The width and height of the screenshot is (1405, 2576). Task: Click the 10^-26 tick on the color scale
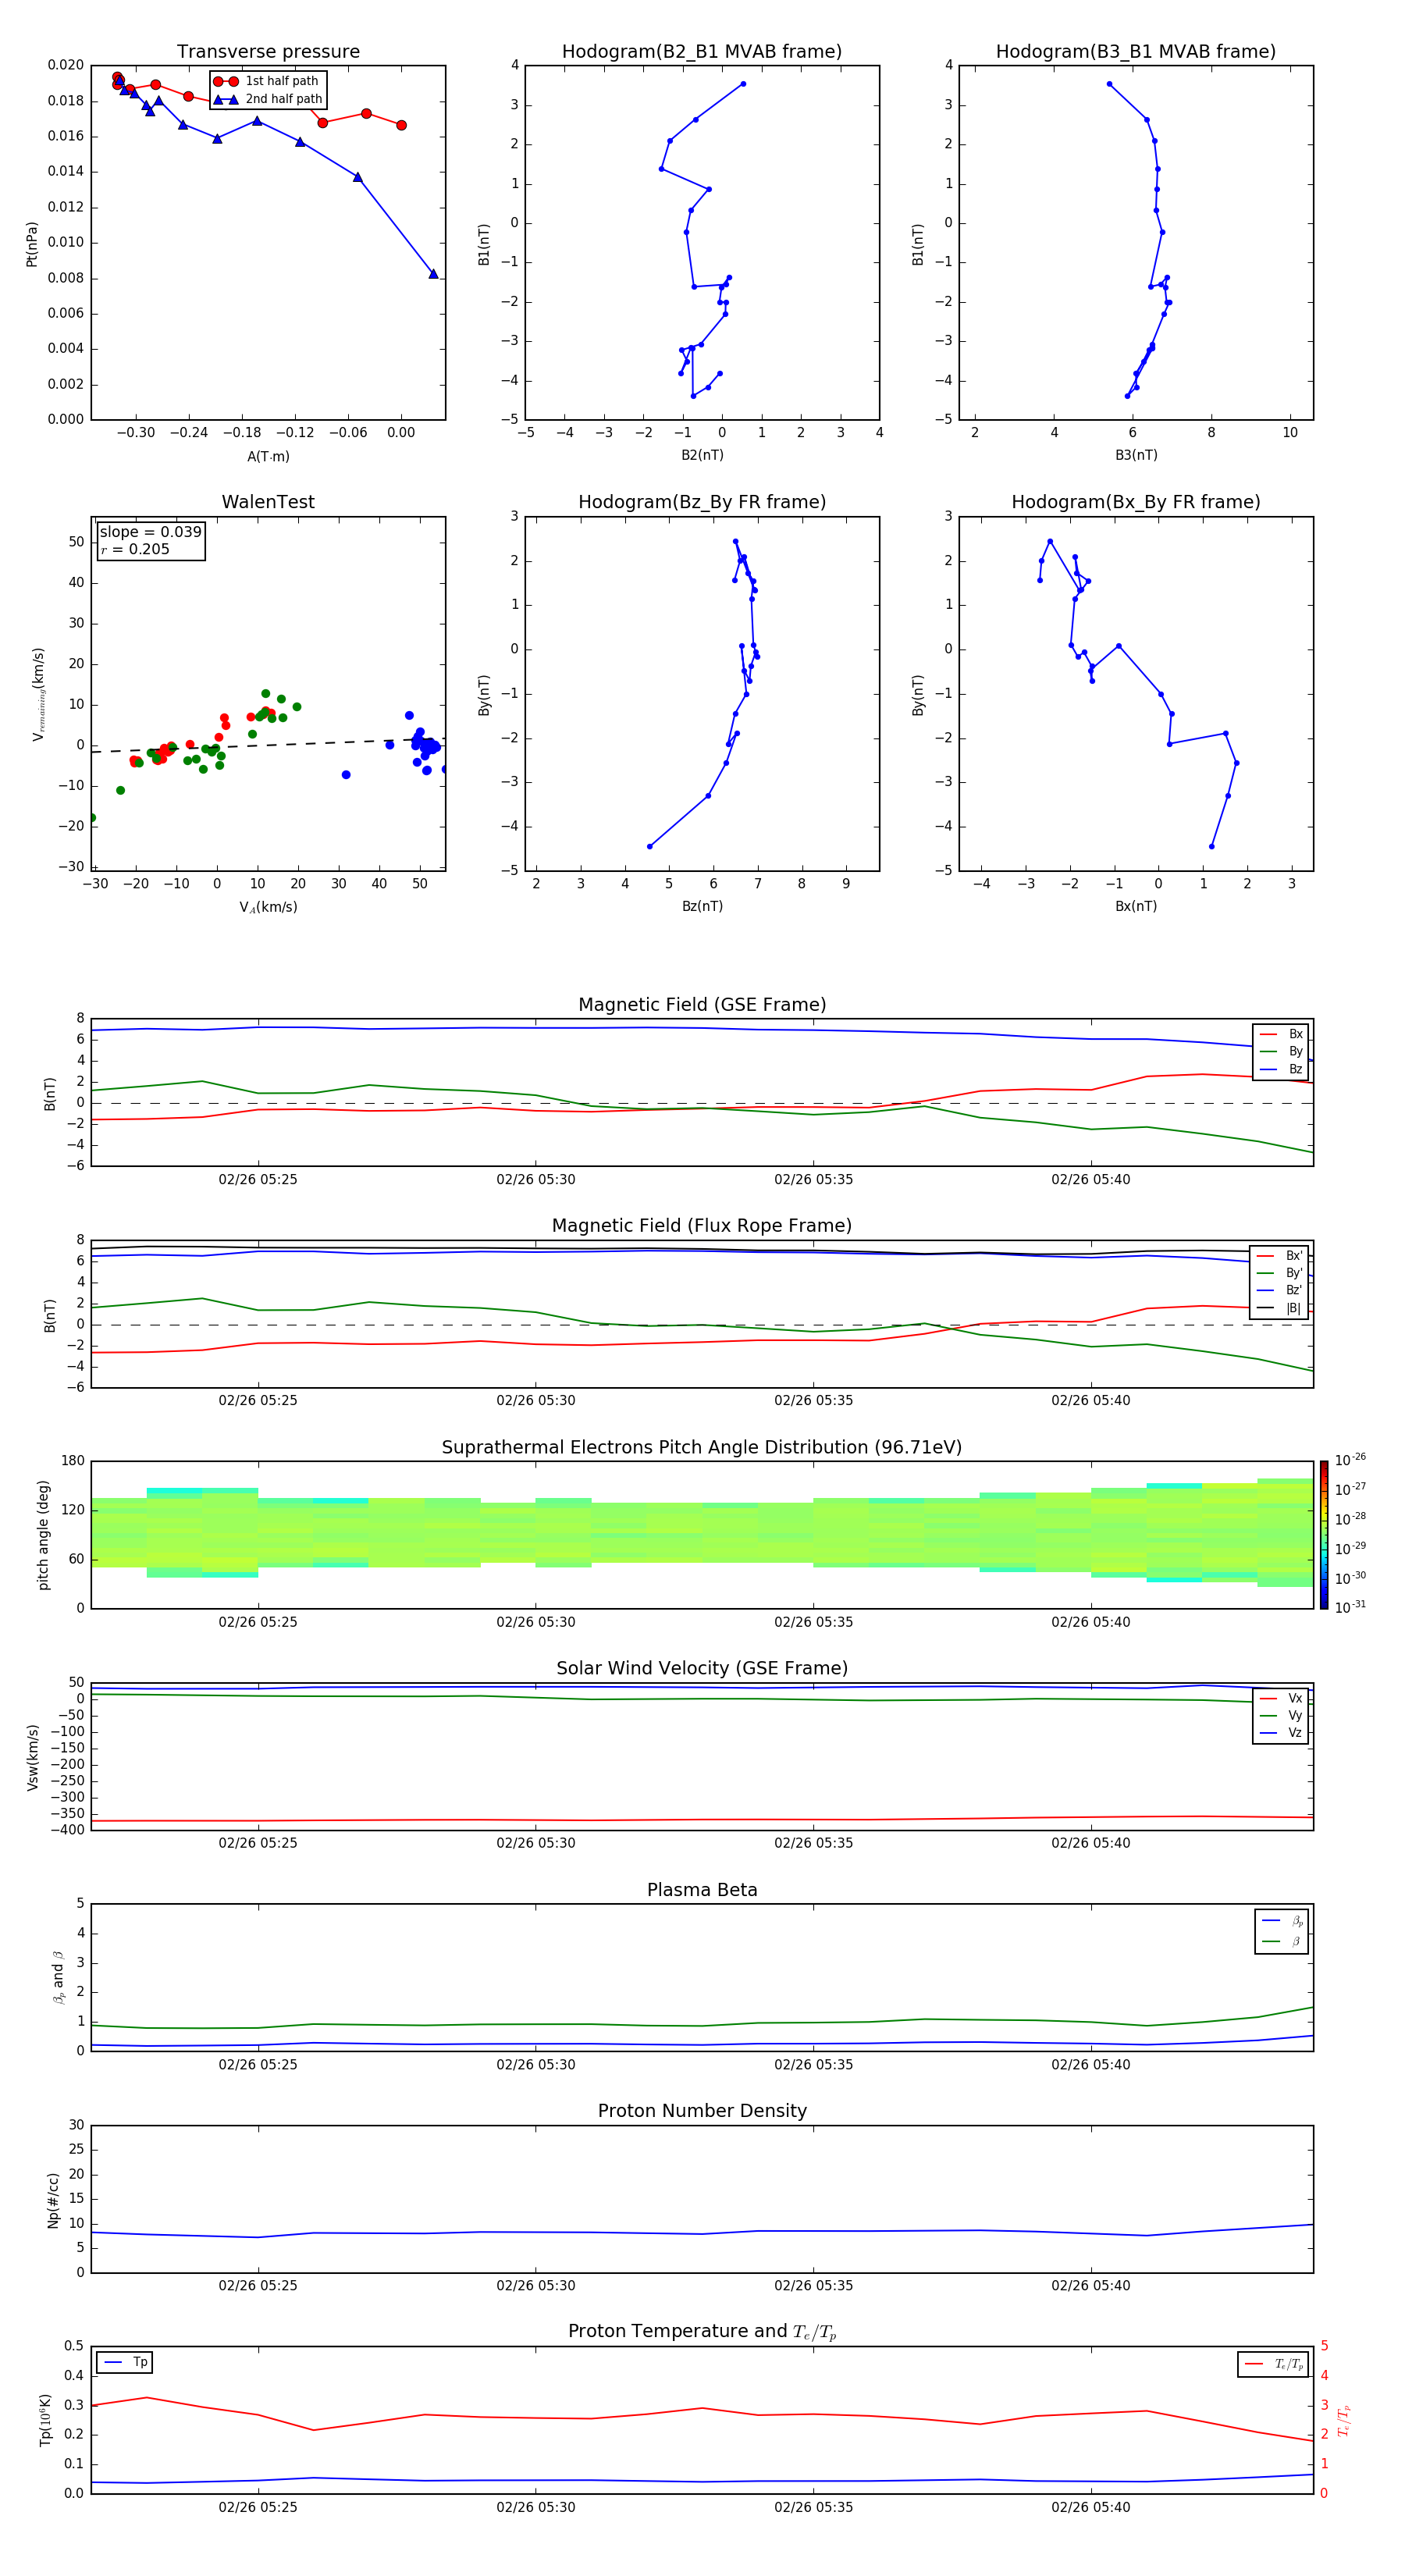[x=1350, y=1460]
